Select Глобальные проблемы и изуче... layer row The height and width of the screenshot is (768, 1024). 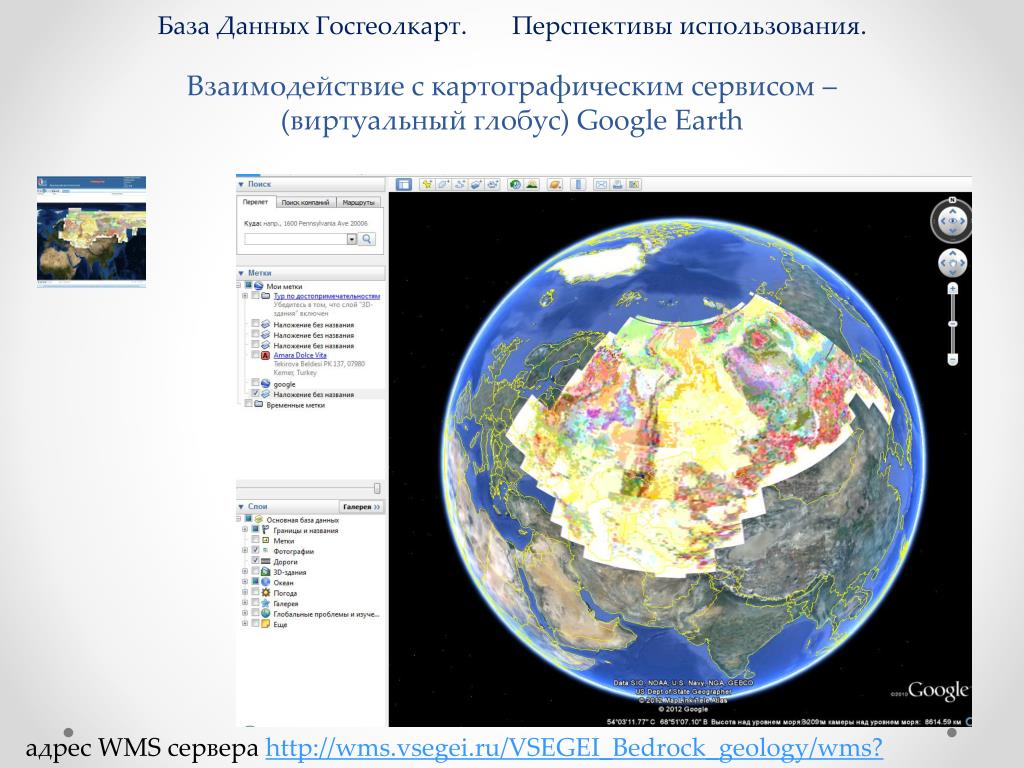click(x=326, y=614)
